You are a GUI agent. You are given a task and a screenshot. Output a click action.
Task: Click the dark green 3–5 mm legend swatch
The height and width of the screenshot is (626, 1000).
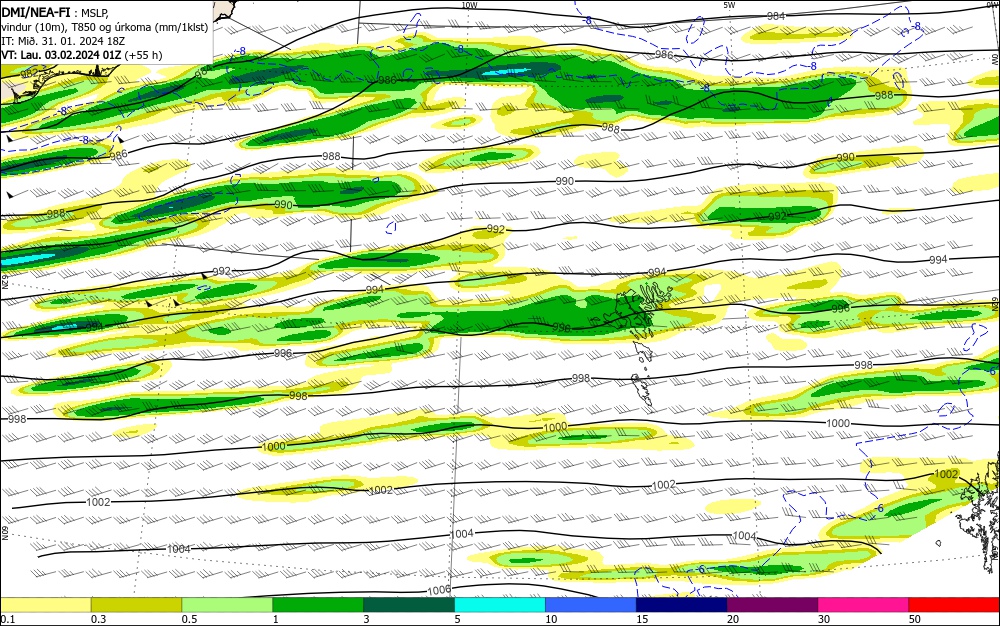point(409,605)
